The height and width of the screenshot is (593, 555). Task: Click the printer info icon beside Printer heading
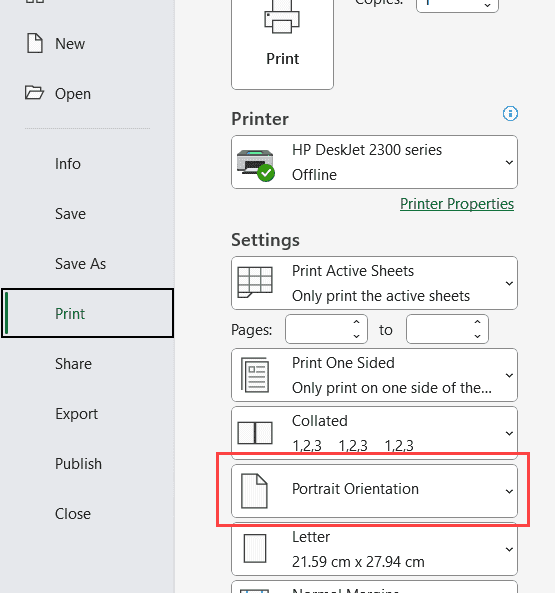510,113
